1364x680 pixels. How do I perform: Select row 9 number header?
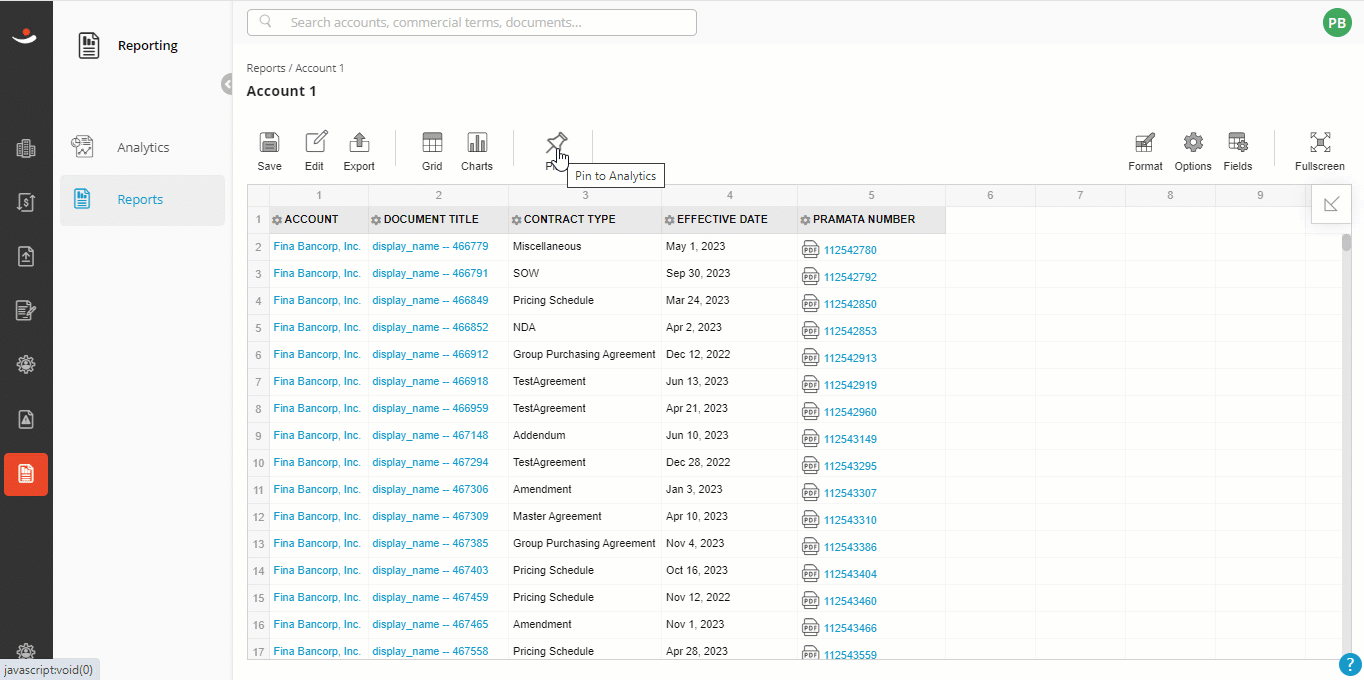258,435
